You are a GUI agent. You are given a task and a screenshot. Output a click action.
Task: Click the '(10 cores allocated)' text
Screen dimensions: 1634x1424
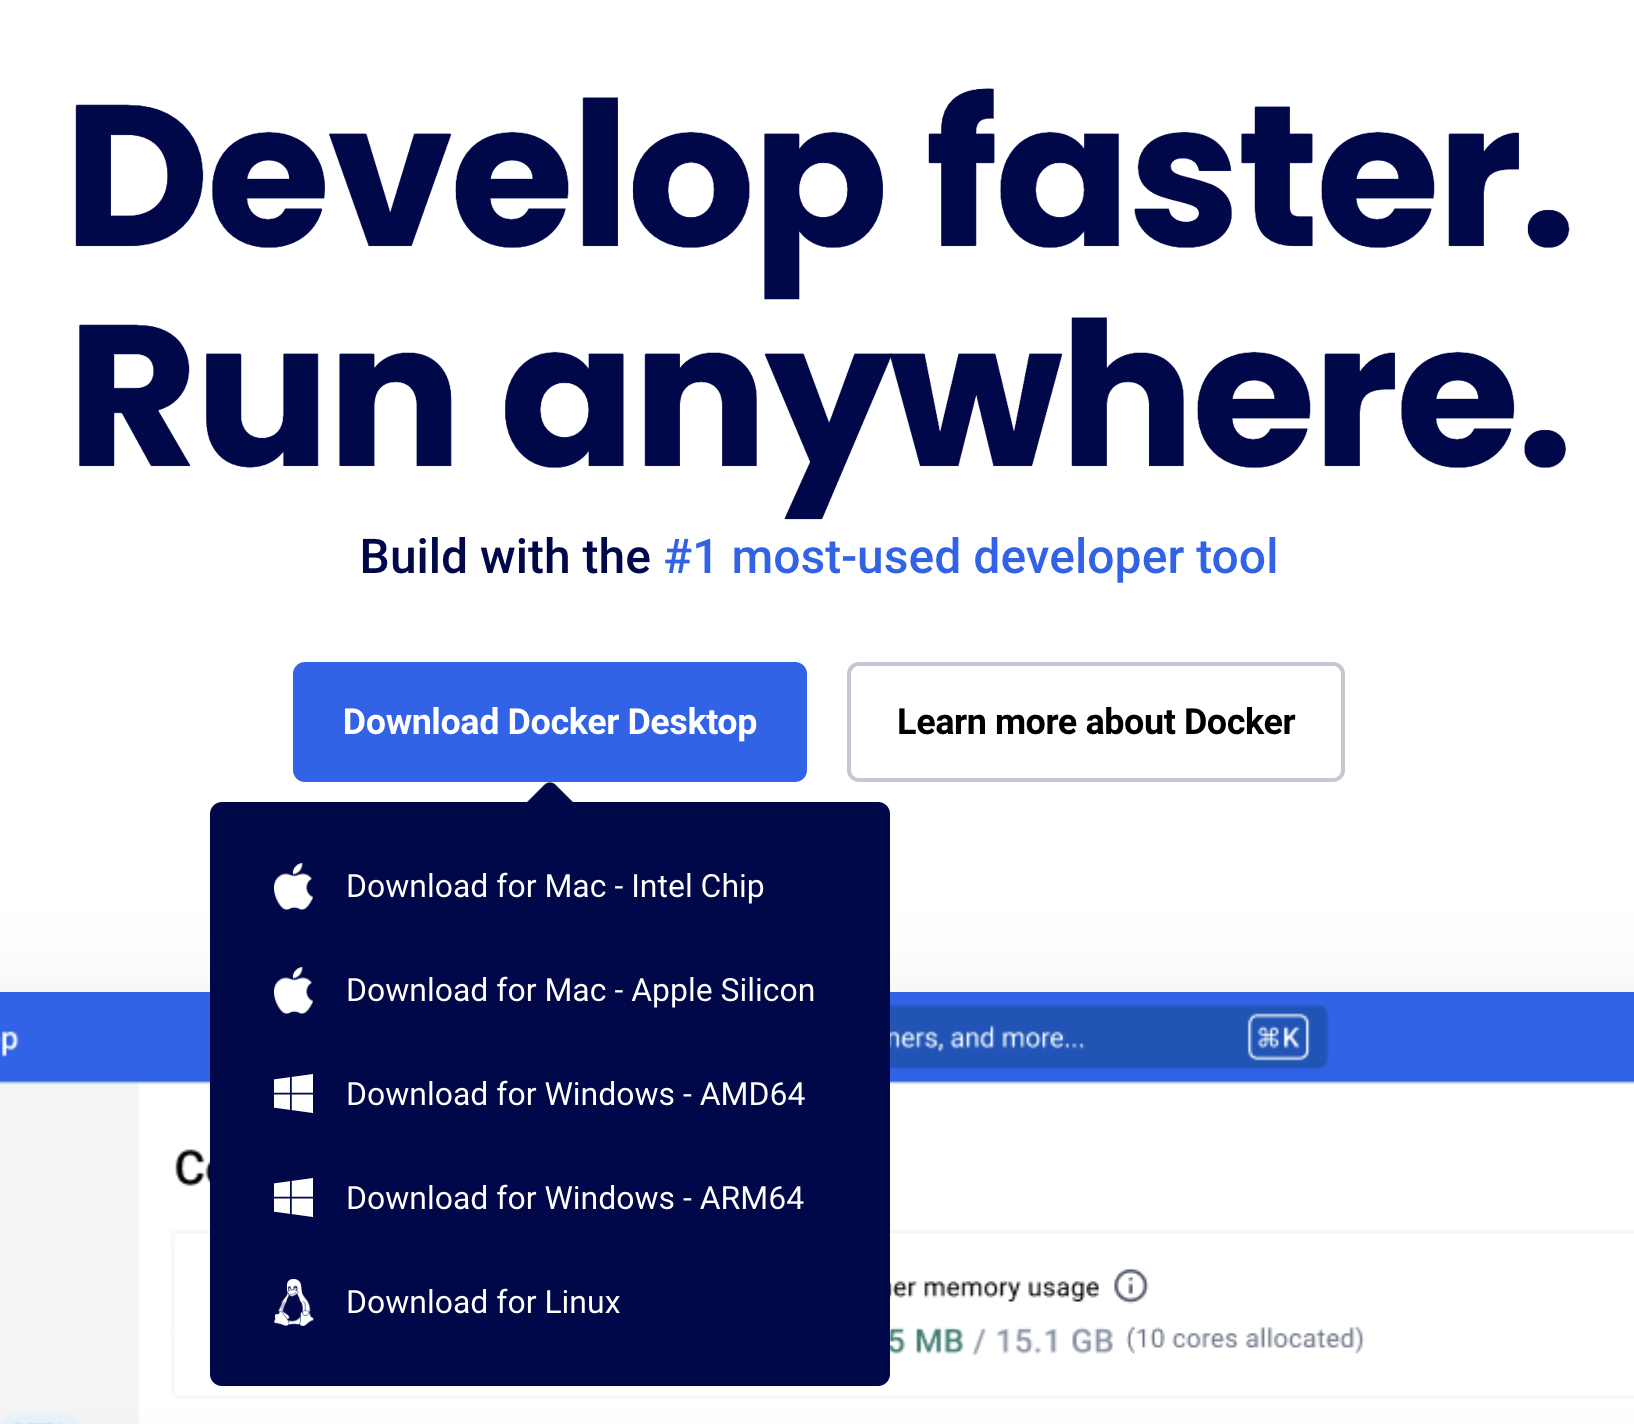point(1245,1339)
